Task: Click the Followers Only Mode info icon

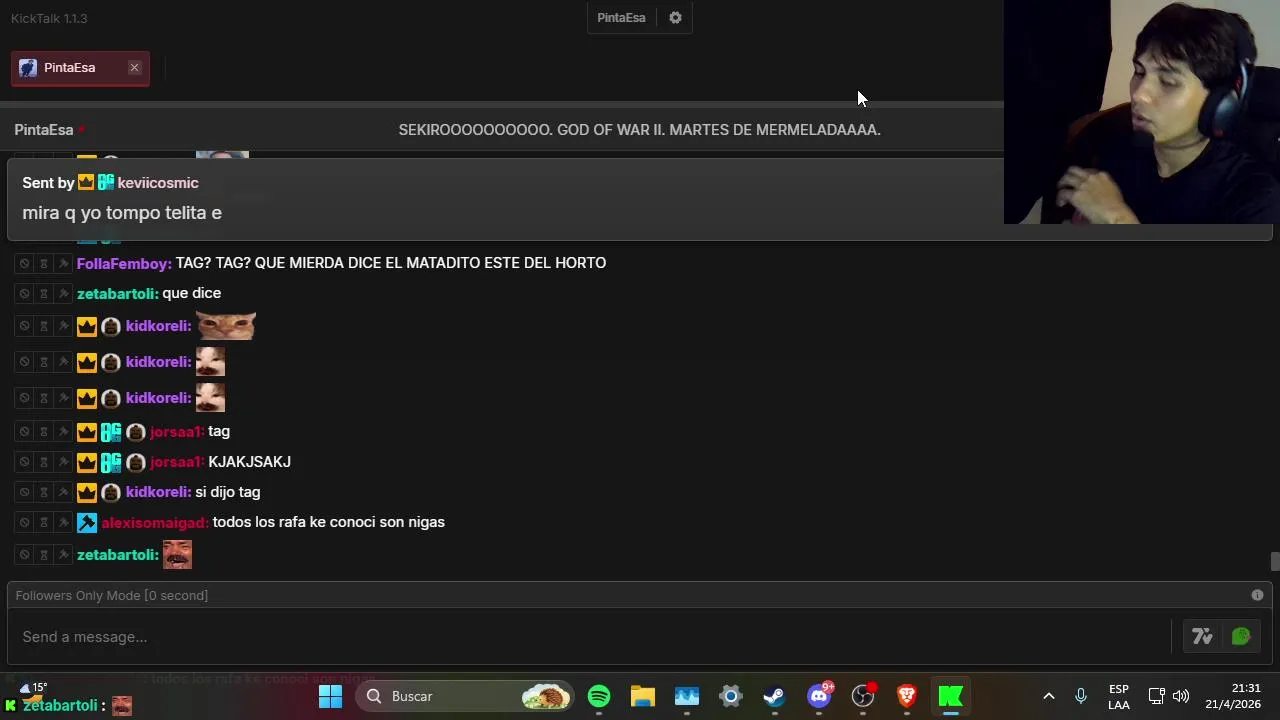Action: [x=1257, y=595]
